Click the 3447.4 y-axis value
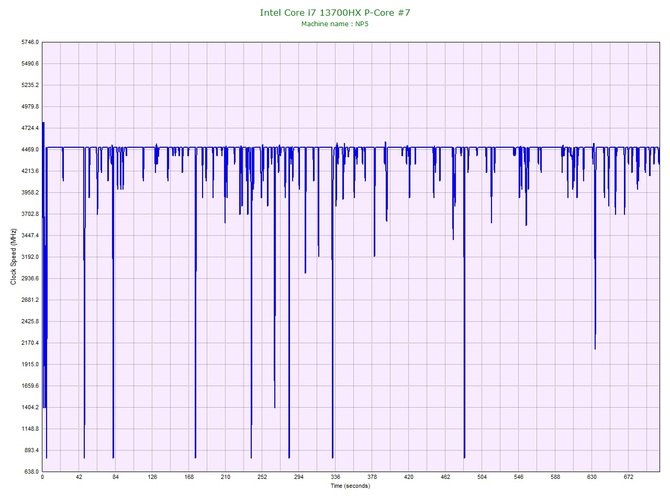Image resolution: width=670 pixels, height=503 pixels. point(30,235)
